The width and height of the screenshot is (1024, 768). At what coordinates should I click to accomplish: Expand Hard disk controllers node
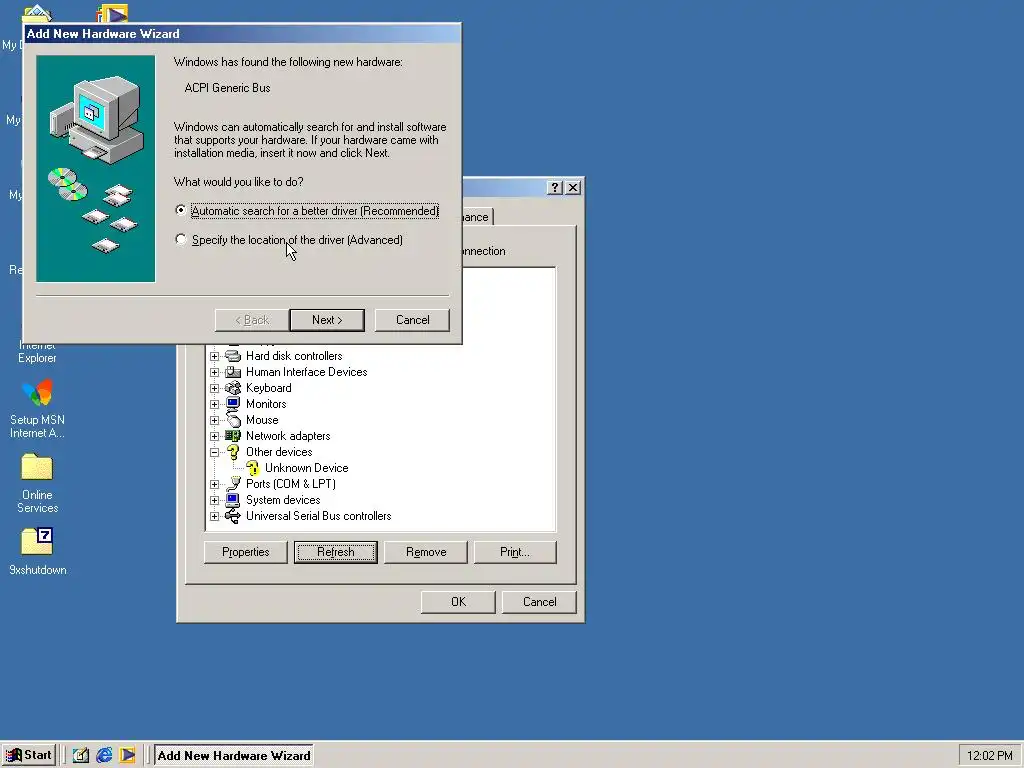point(214,356)
